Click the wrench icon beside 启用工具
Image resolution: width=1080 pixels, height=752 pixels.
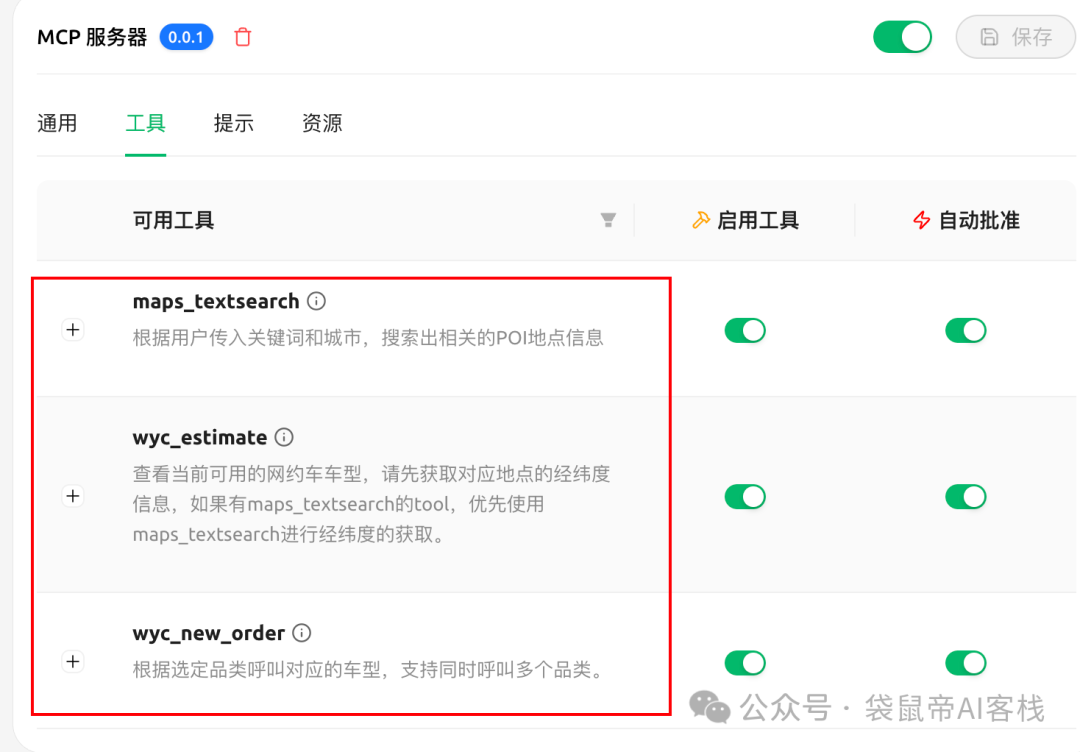tap(700, 220)
